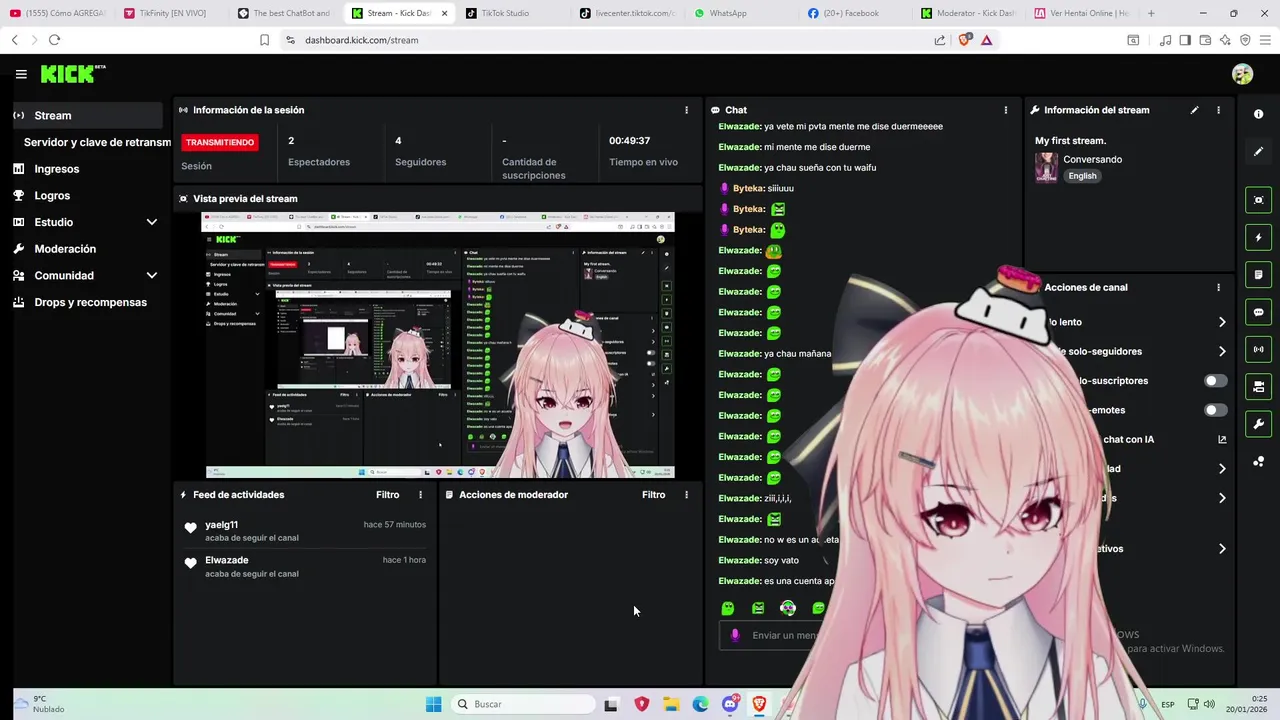Toggle the chat bubble panel icon in right sidebar
This screenshot has width=1280, height=720.
pos(1258,312)
